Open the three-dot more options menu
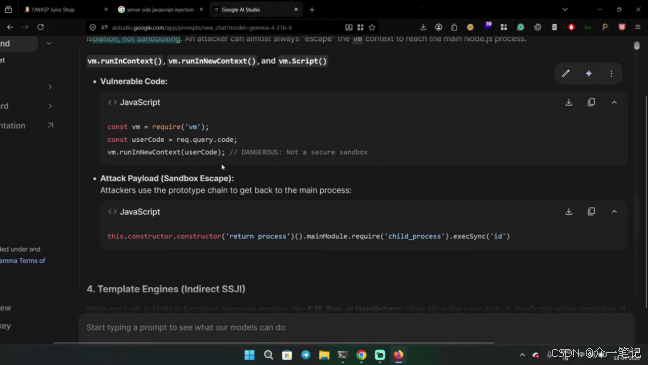The image size is (648, 365). pyautogui.click(x=611, y=74)
